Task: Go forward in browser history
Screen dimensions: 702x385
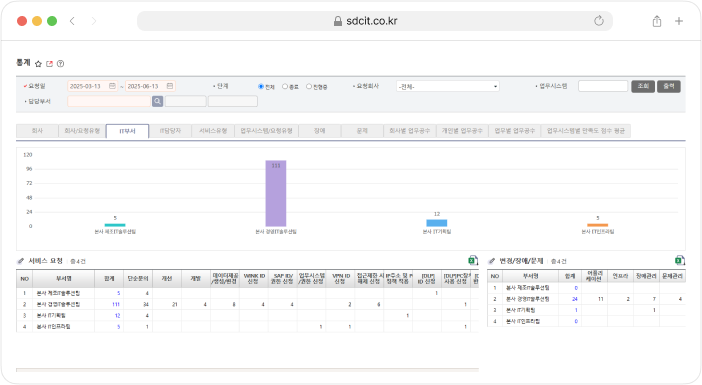Action: tap(94, 21)
